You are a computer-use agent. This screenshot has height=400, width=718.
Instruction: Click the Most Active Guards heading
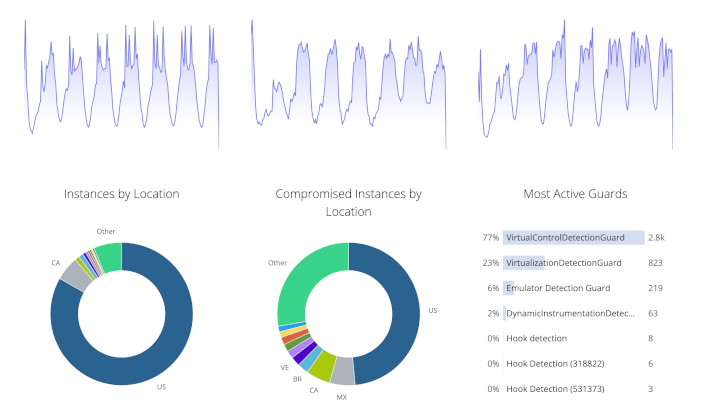[575, 194]
